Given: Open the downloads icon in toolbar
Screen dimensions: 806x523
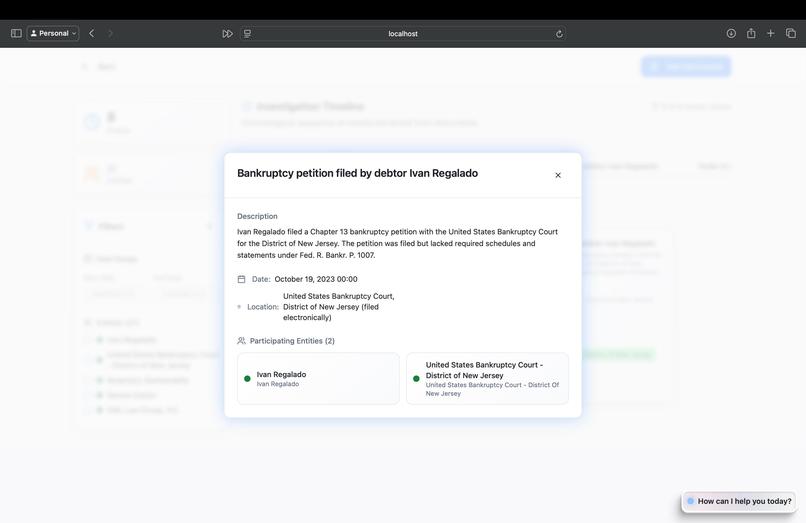Looking at the screenshot, I should point(731,33).
